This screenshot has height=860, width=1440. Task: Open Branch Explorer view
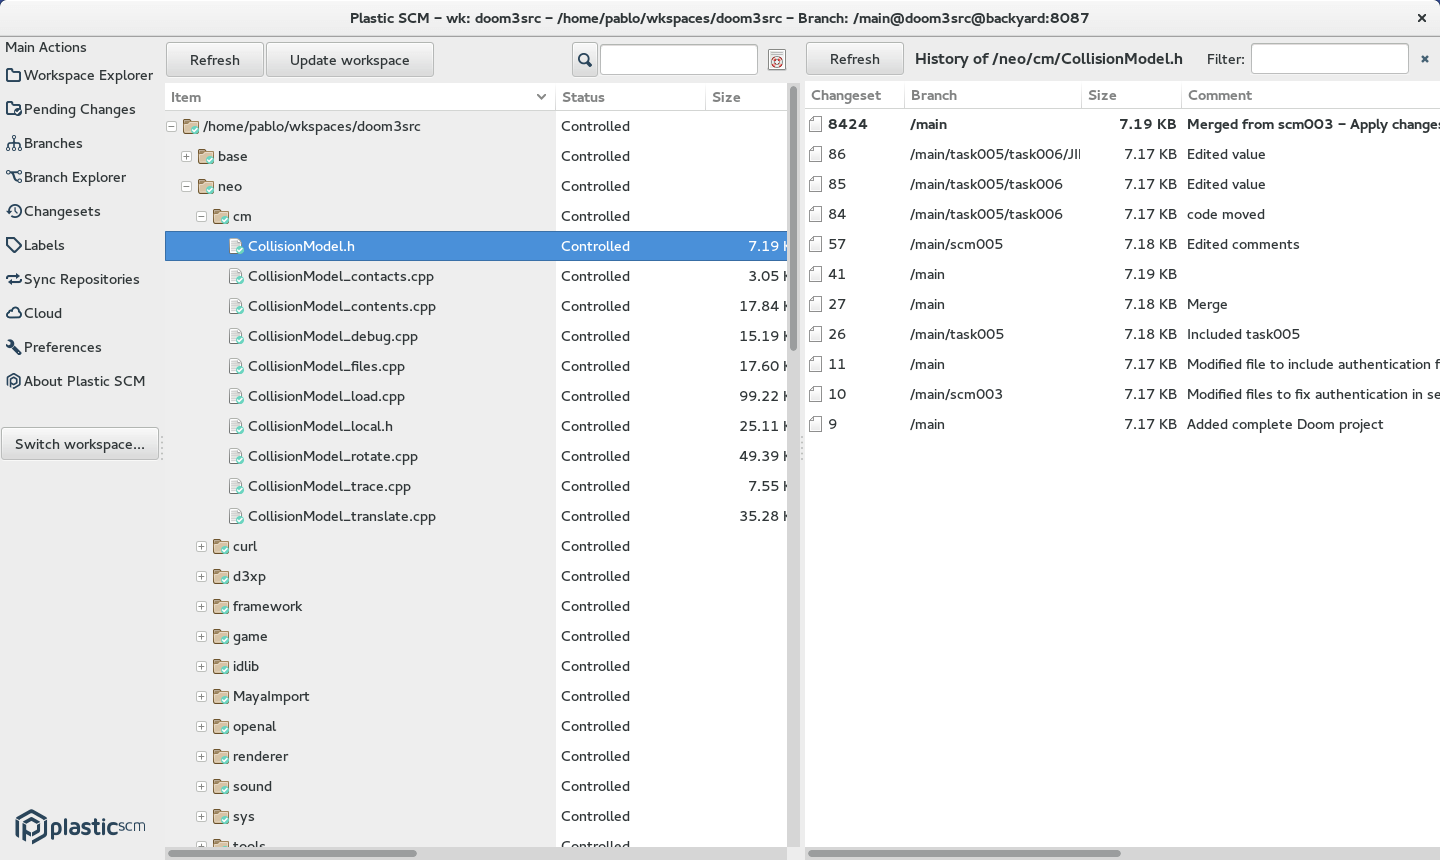click(66, 177)
